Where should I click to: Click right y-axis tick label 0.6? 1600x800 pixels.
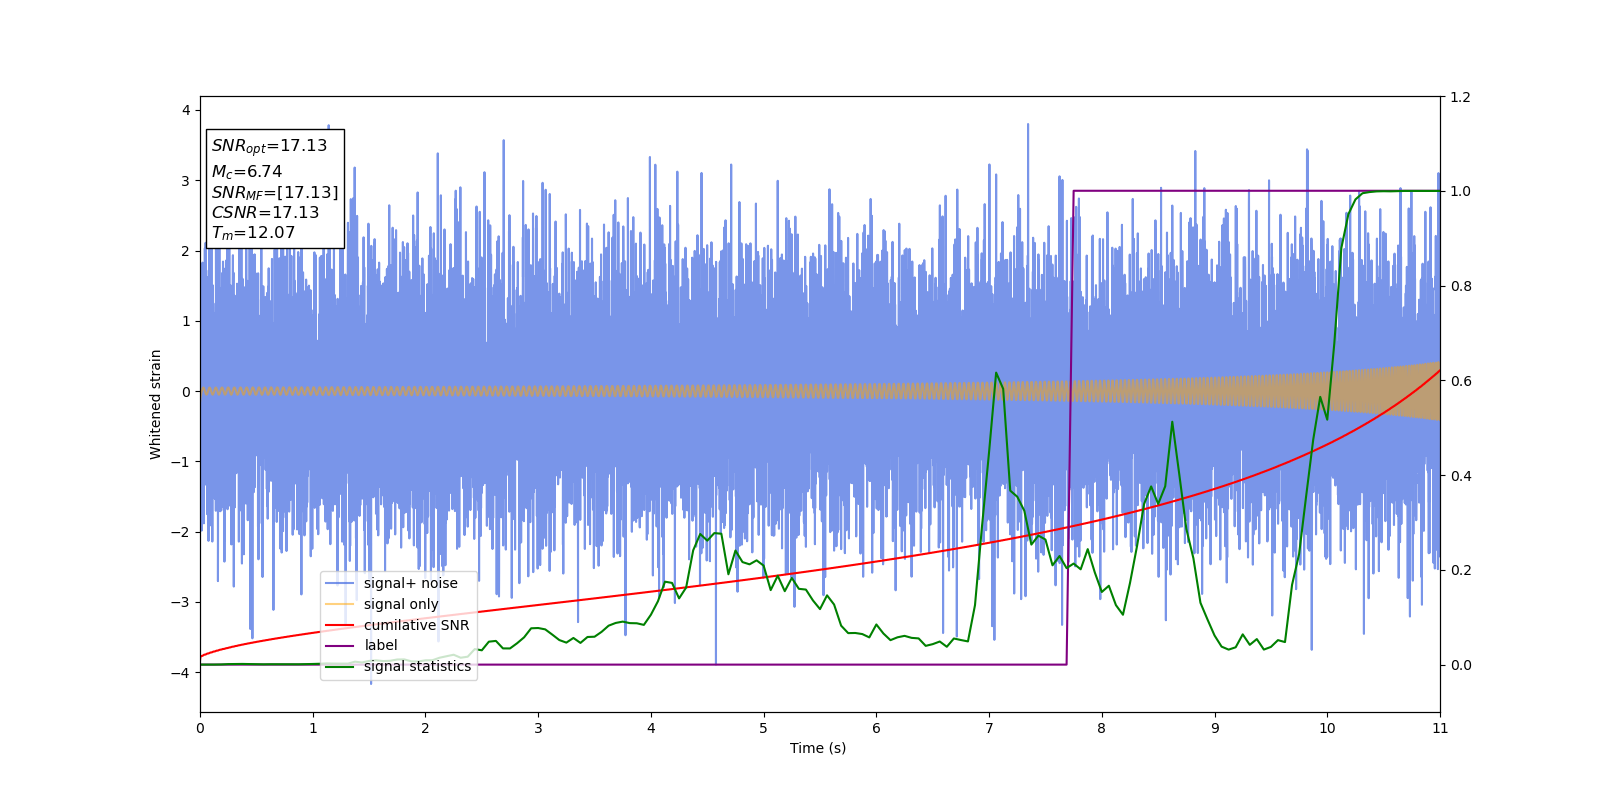(1461, 381)
